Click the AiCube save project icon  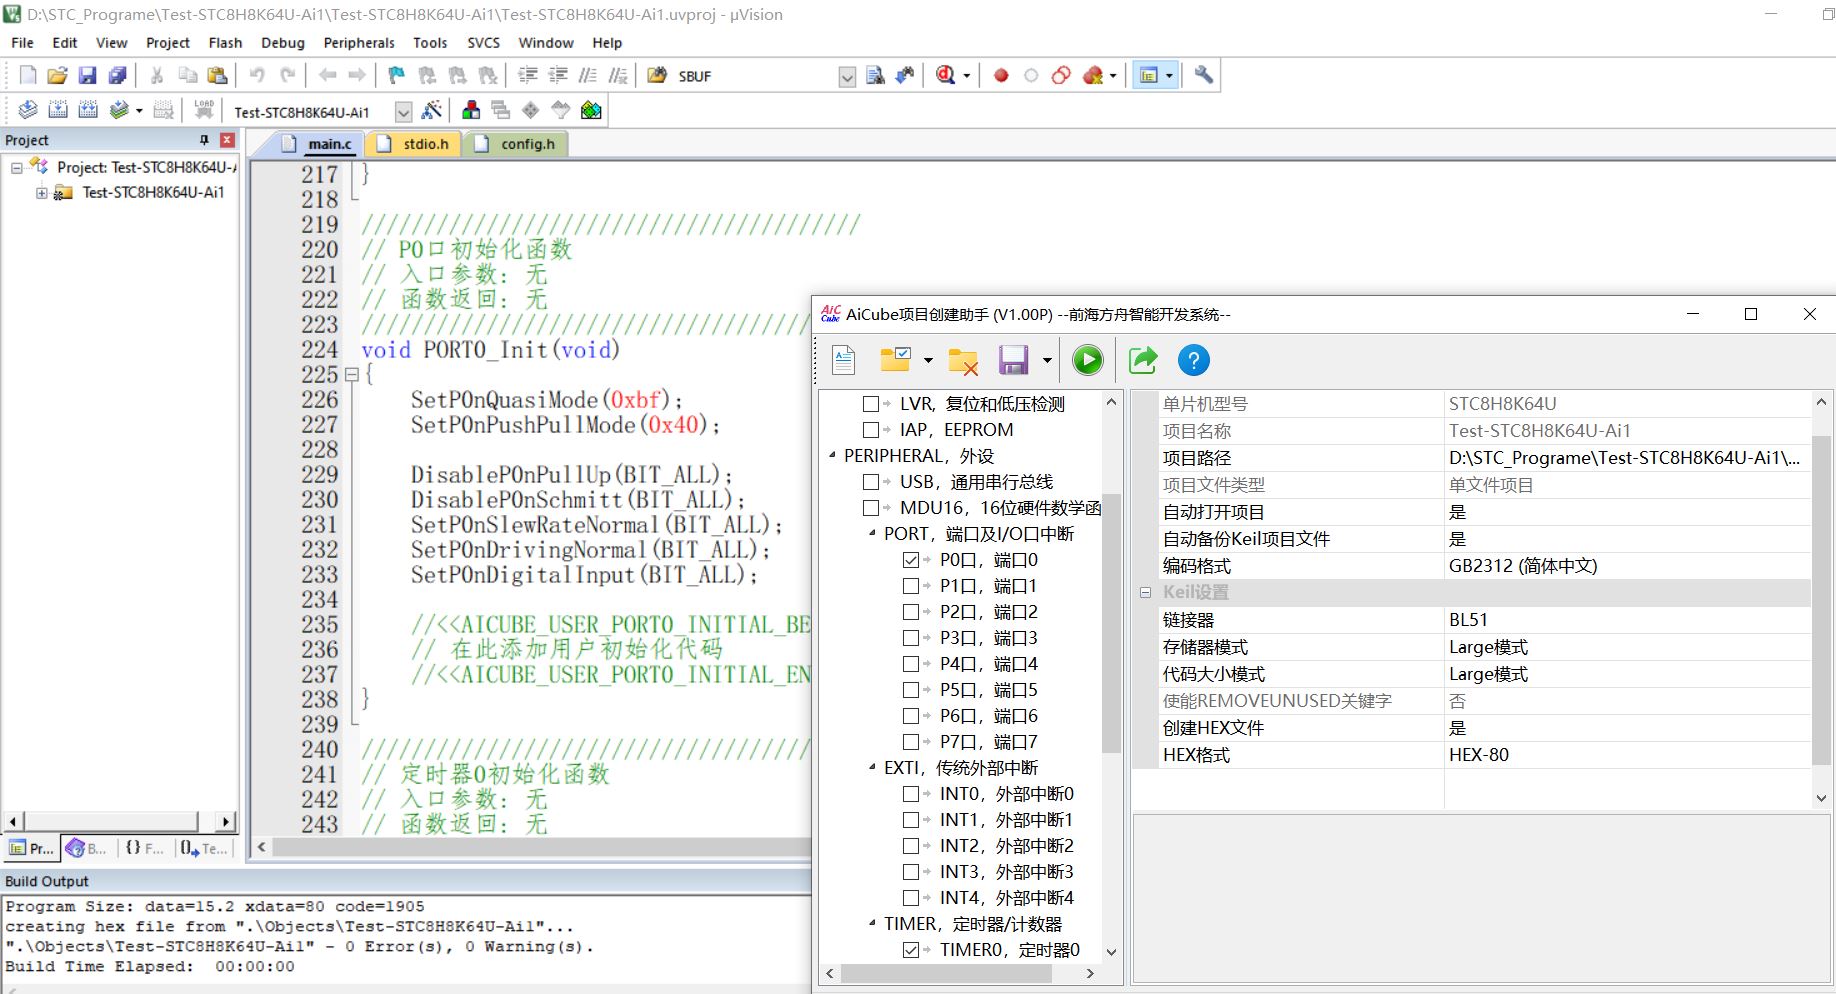click(x=1013, y=360)
